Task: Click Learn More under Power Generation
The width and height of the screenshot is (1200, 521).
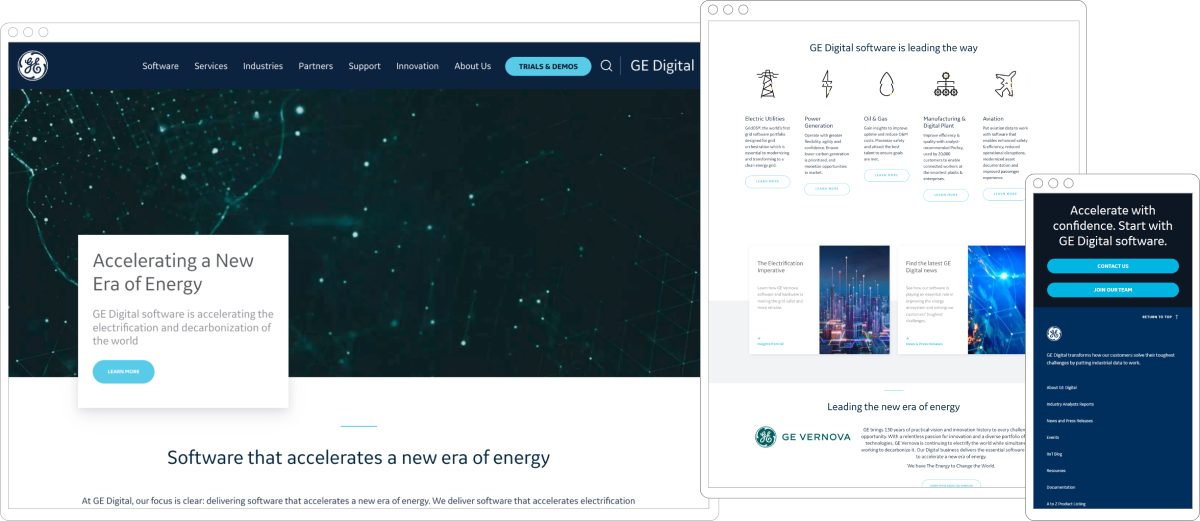Action: coord(827,188)
